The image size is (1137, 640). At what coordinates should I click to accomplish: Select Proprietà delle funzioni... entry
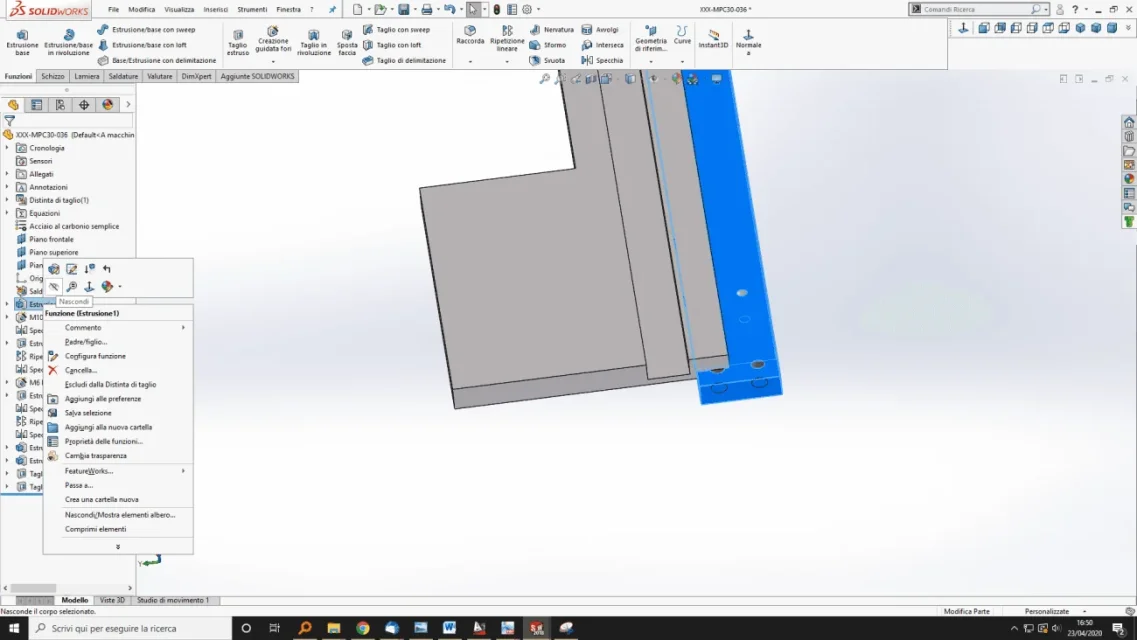(103, 441)
